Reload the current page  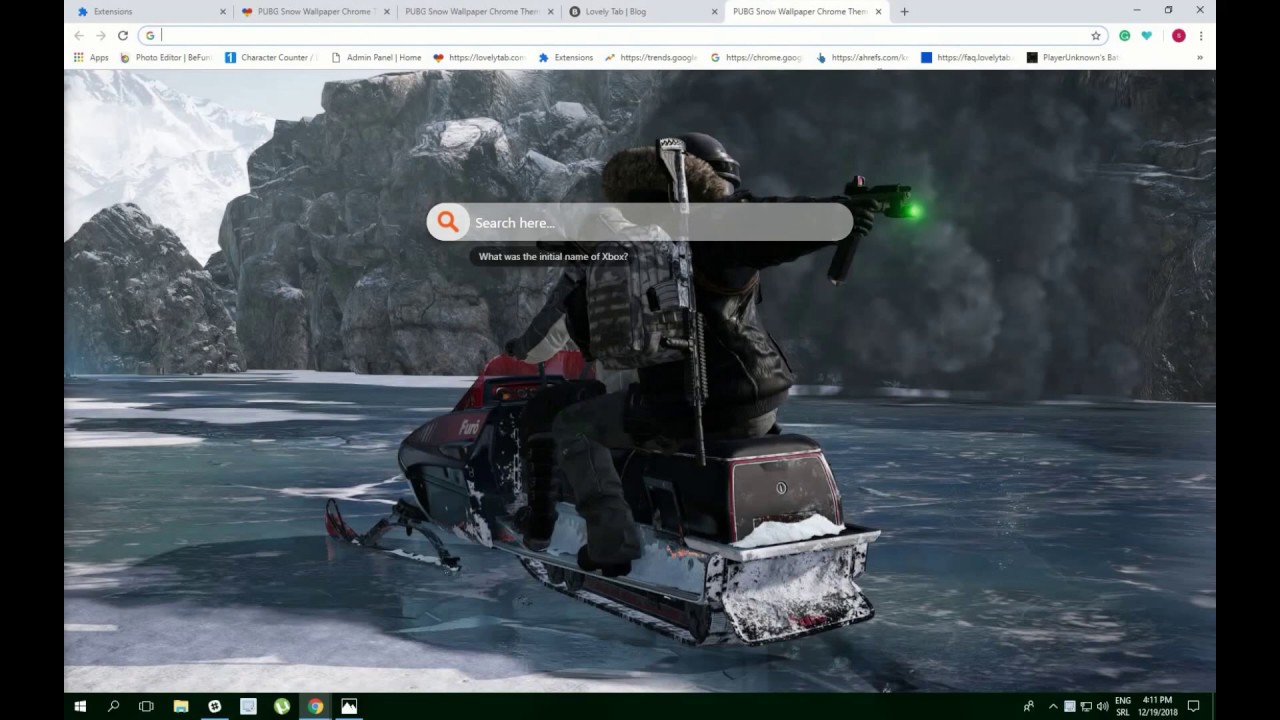click(x=123, y=35)
